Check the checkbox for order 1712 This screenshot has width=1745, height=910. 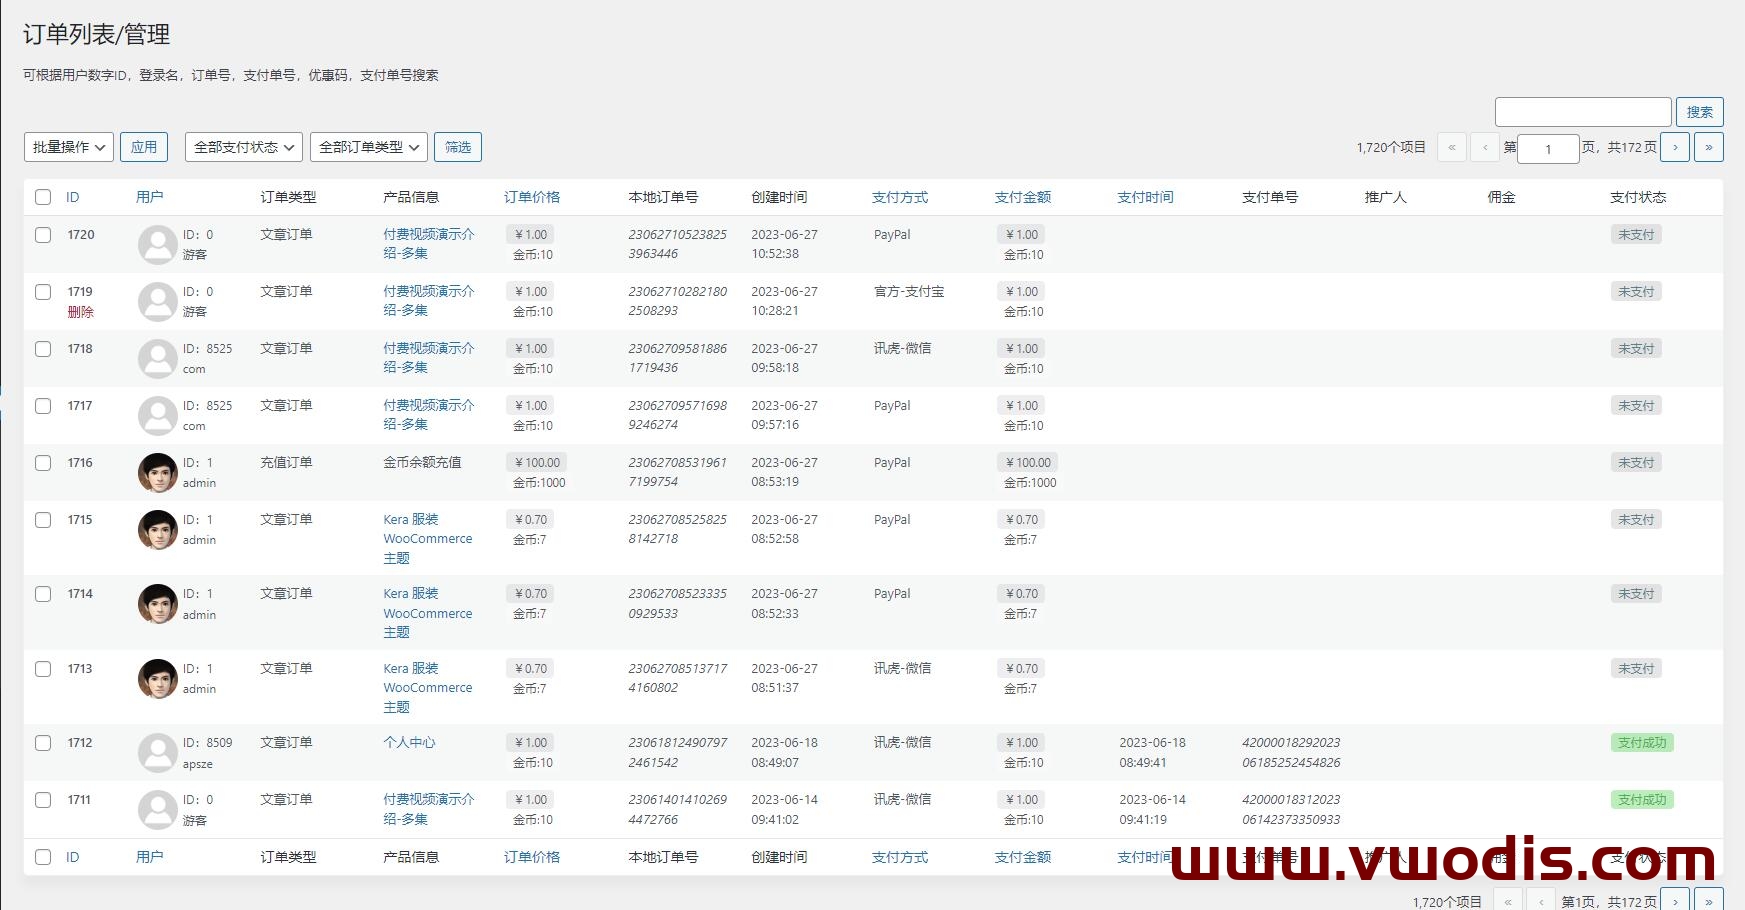coord(43,743)
